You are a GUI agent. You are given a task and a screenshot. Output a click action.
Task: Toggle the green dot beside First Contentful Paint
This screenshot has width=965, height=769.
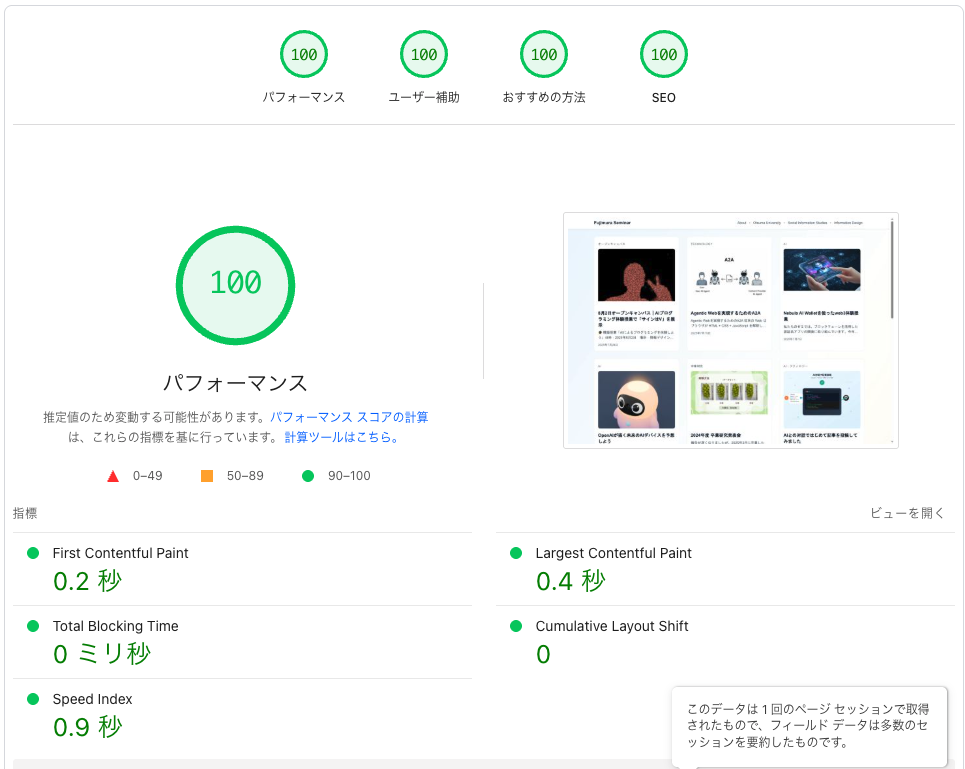(x=33, y=553)
